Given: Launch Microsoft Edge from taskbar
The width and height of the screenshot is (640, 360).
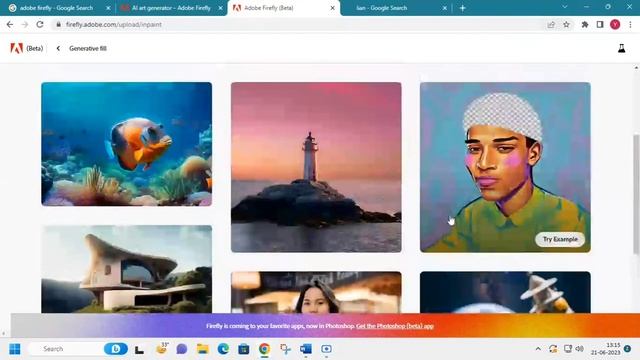Looking at the screenshot, I should tap(223, 349).
